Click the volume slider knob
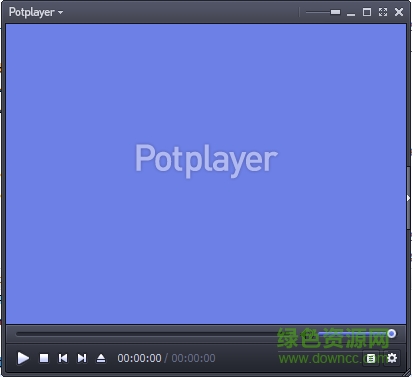Image resolution: width=412 pixels, height=377 pixels. (392, 333)
